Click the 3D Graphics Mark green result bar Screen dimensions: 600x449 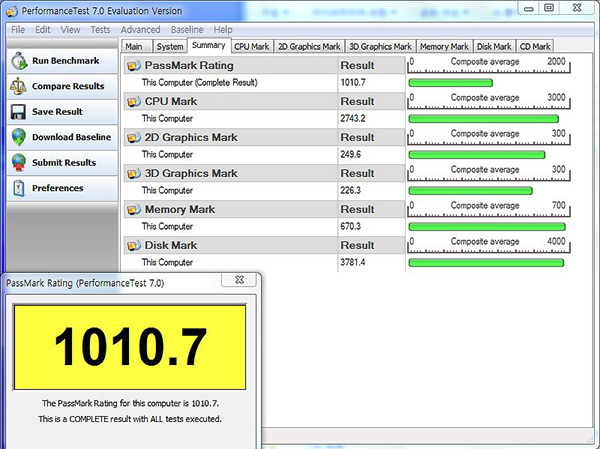point(470,191)
